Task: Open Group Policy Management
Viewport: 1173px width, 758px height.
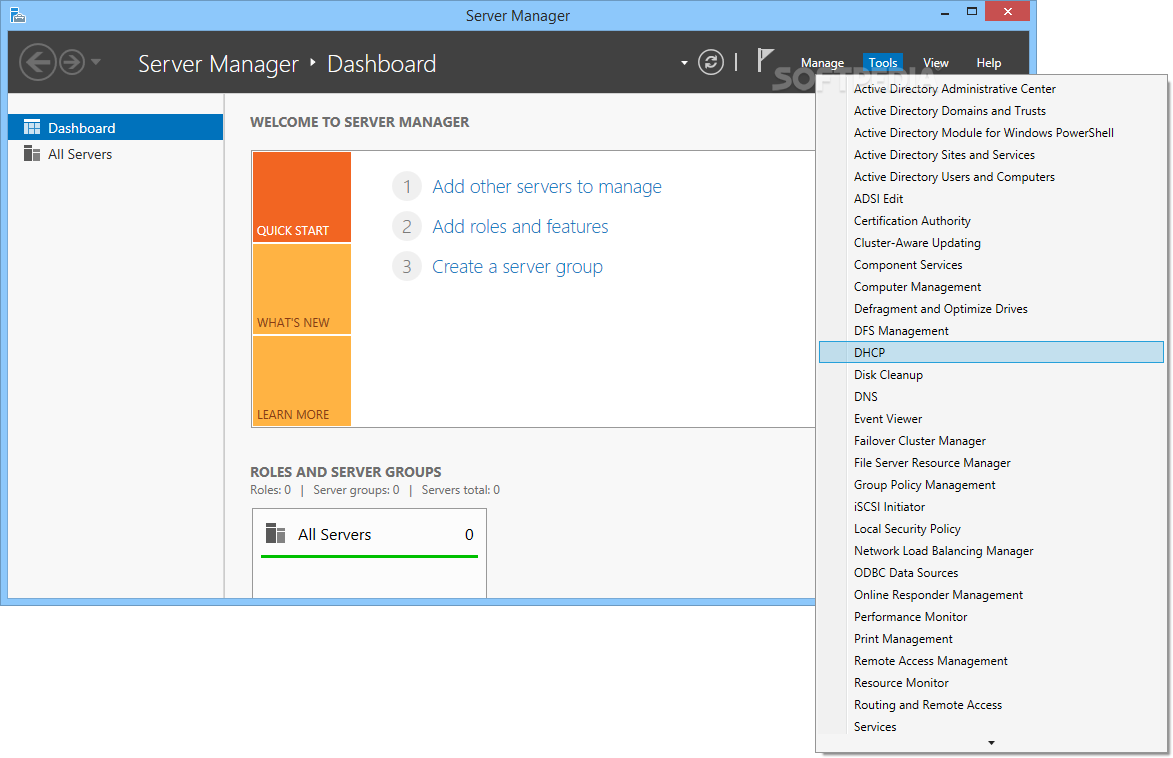Action: pos(991,485)
